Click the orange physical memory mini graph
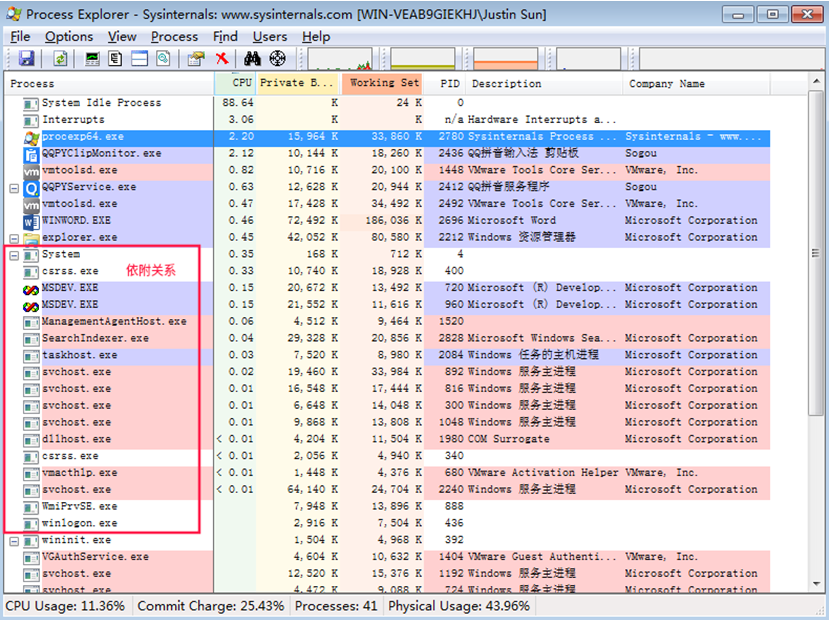Screen dimensions: 829x620 click(x=506, y=59)
